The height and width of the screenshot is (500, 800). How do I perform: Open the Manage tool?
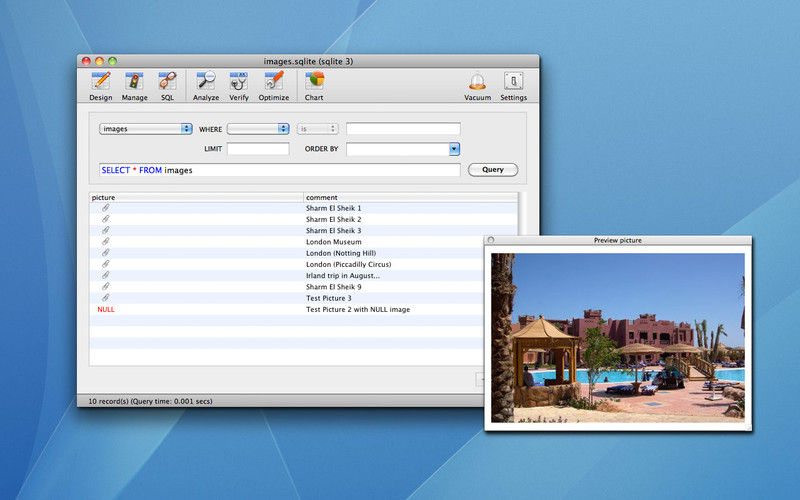pyautogui.click(x=134, y=86)
